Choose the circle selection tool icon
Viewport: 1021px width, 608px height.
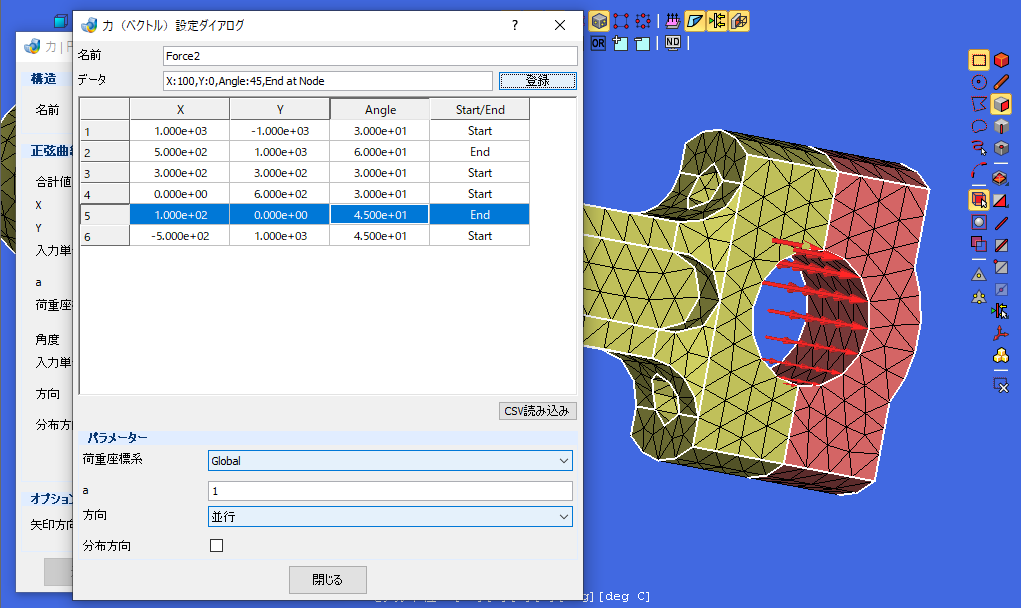click(x=979, y=82)
